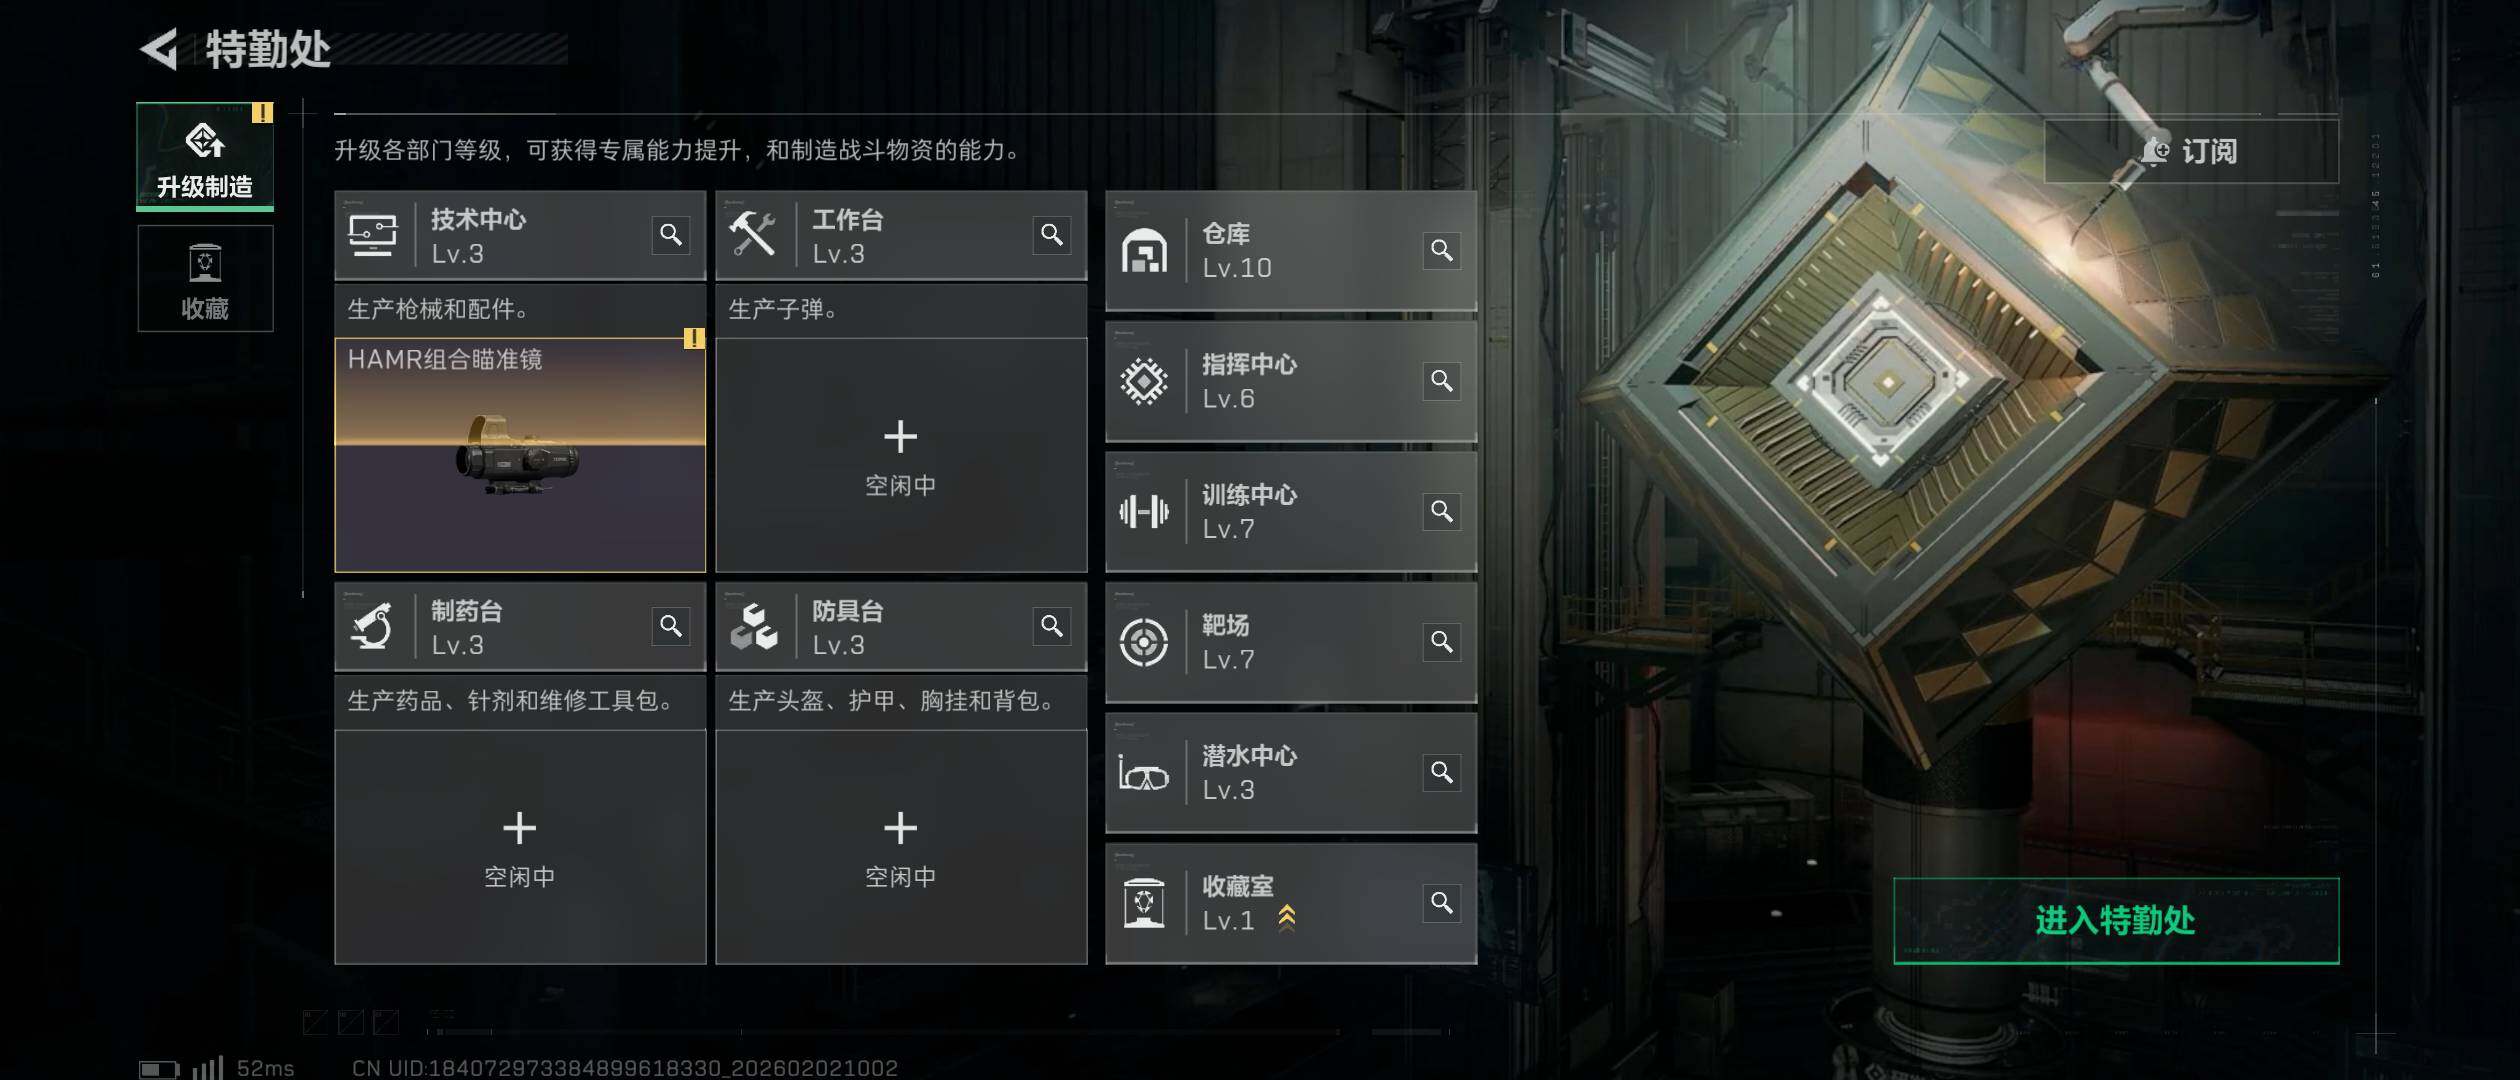This screenshot has width=2520, height=1080.
Task: Inspect 防具台 via magnifier icon
Action: 1052,626
